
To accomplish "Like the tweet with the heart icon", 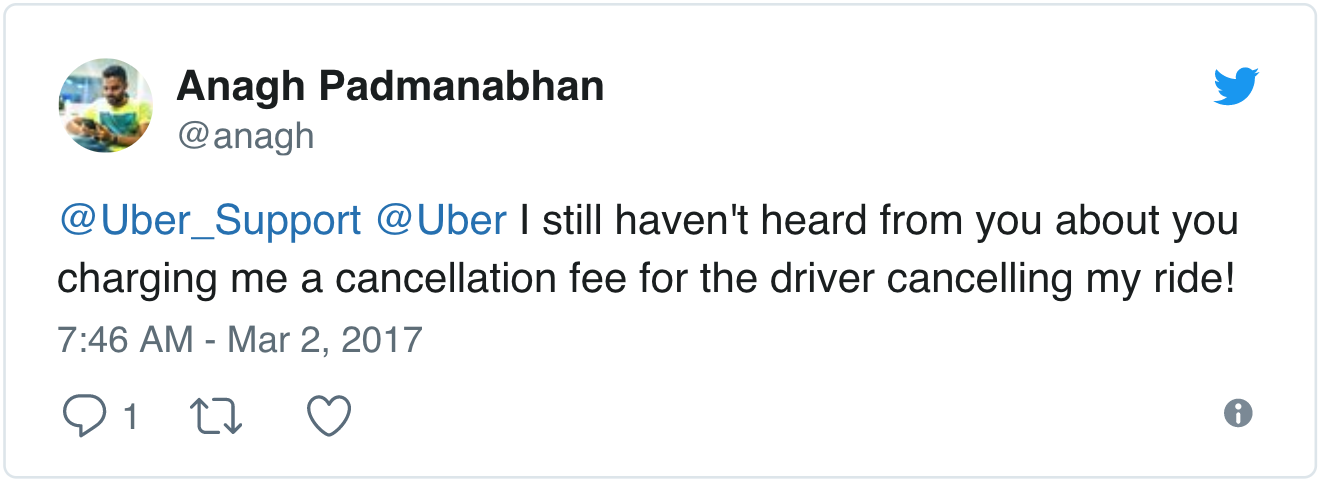I will pos(328,415).
